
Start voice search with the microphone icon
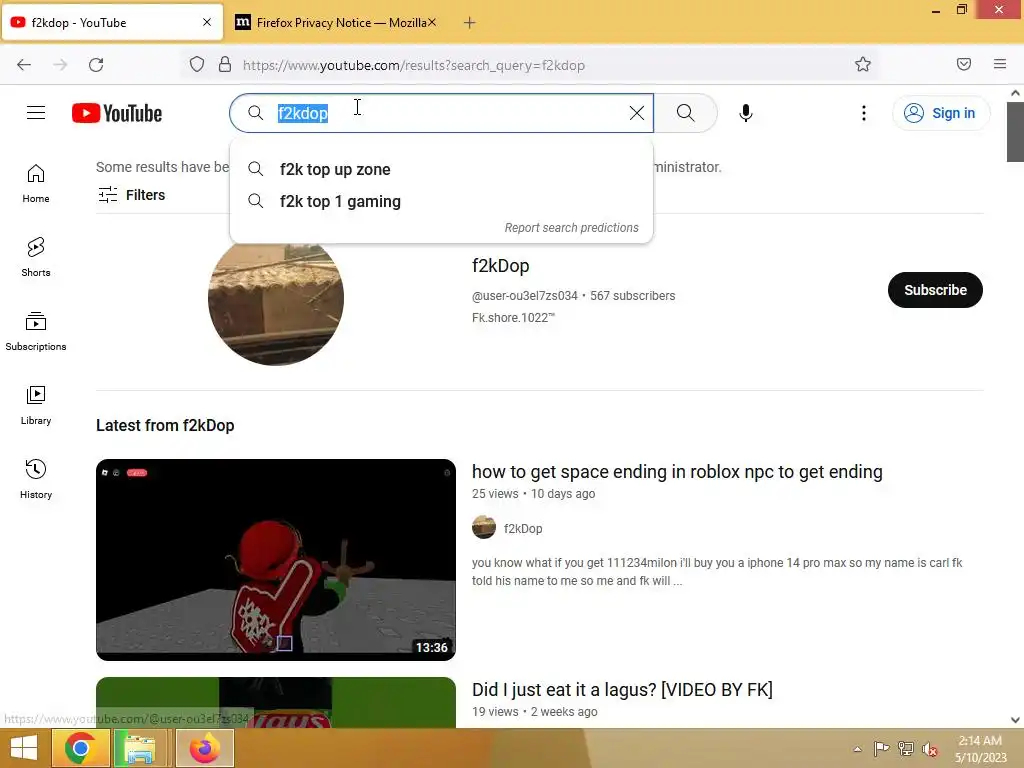pyautogui.click(x=746, y=113)
